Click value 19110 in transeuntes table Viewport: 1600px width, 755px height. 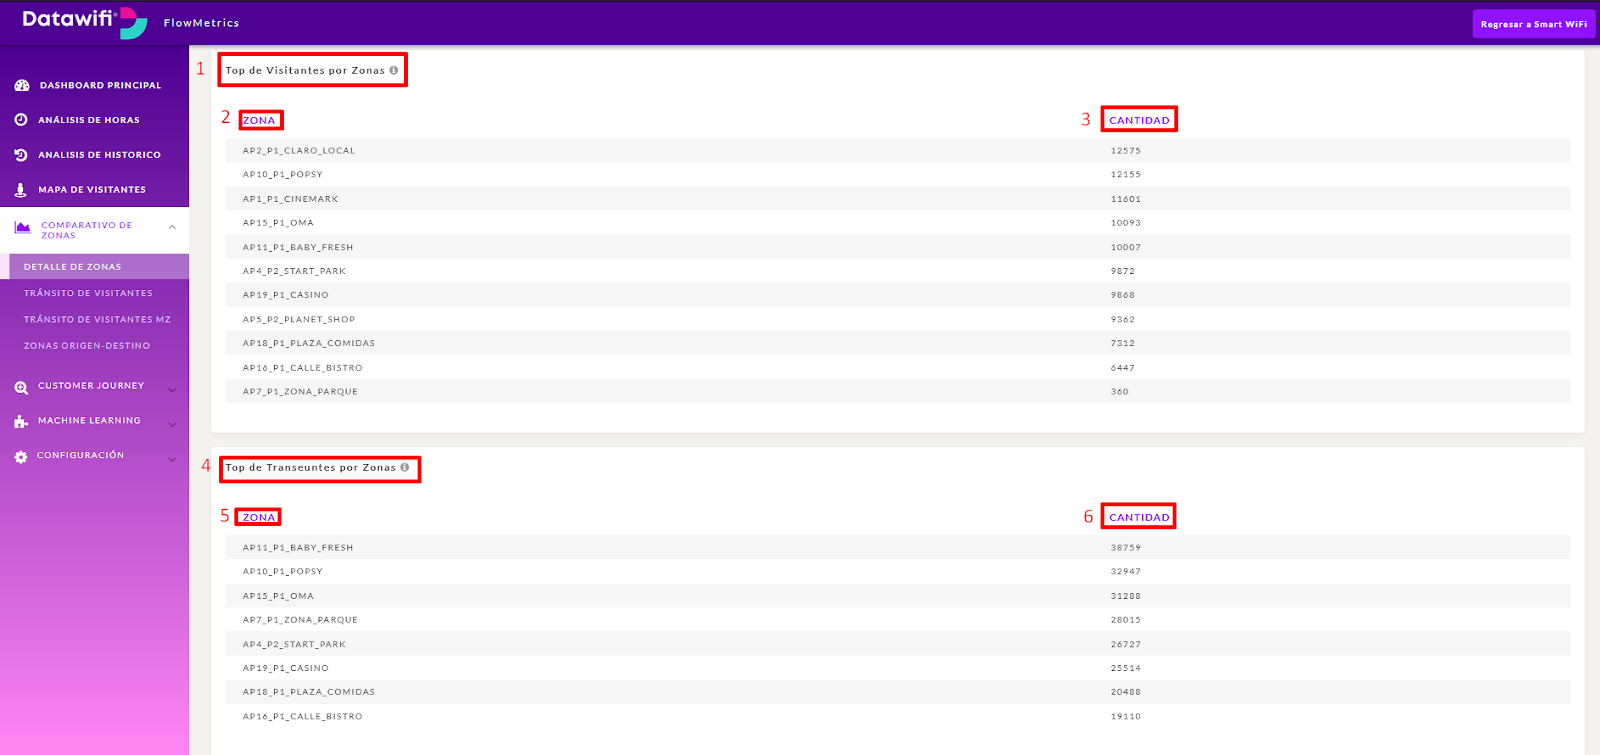(x=1125, y=717)
